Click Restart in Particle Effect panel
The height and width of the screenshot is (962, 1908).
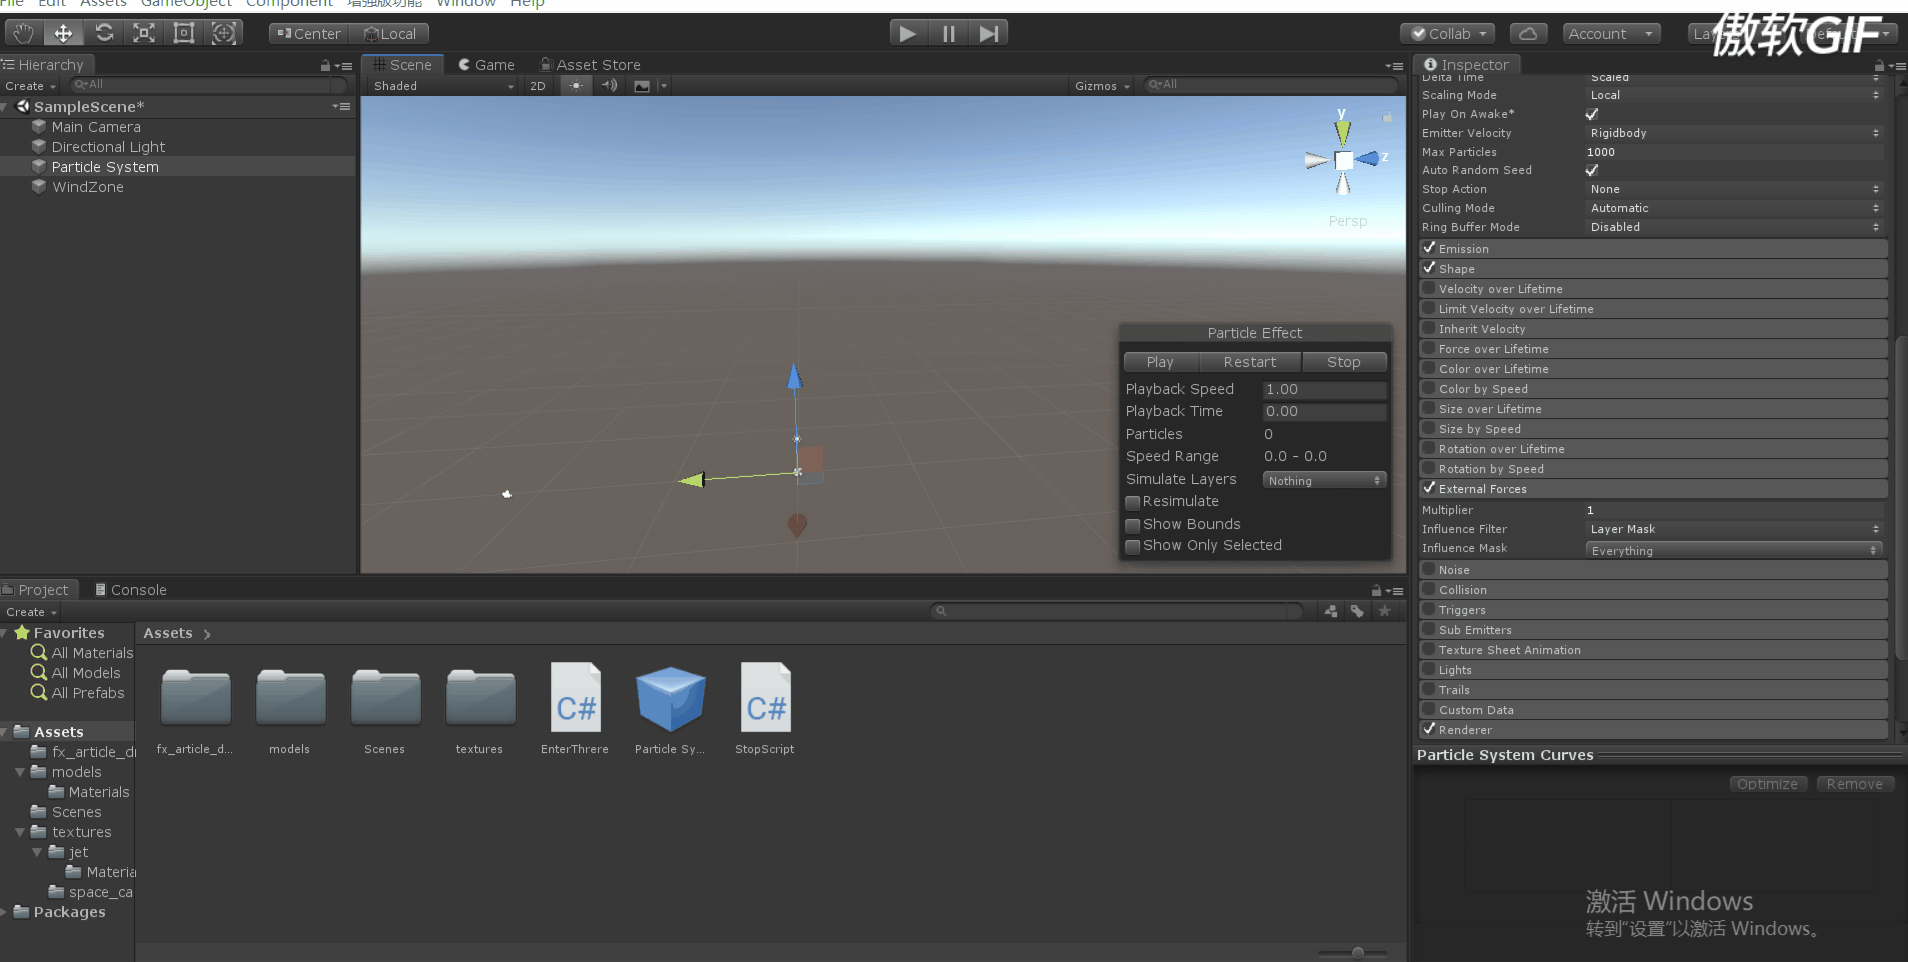[1250, 362]
